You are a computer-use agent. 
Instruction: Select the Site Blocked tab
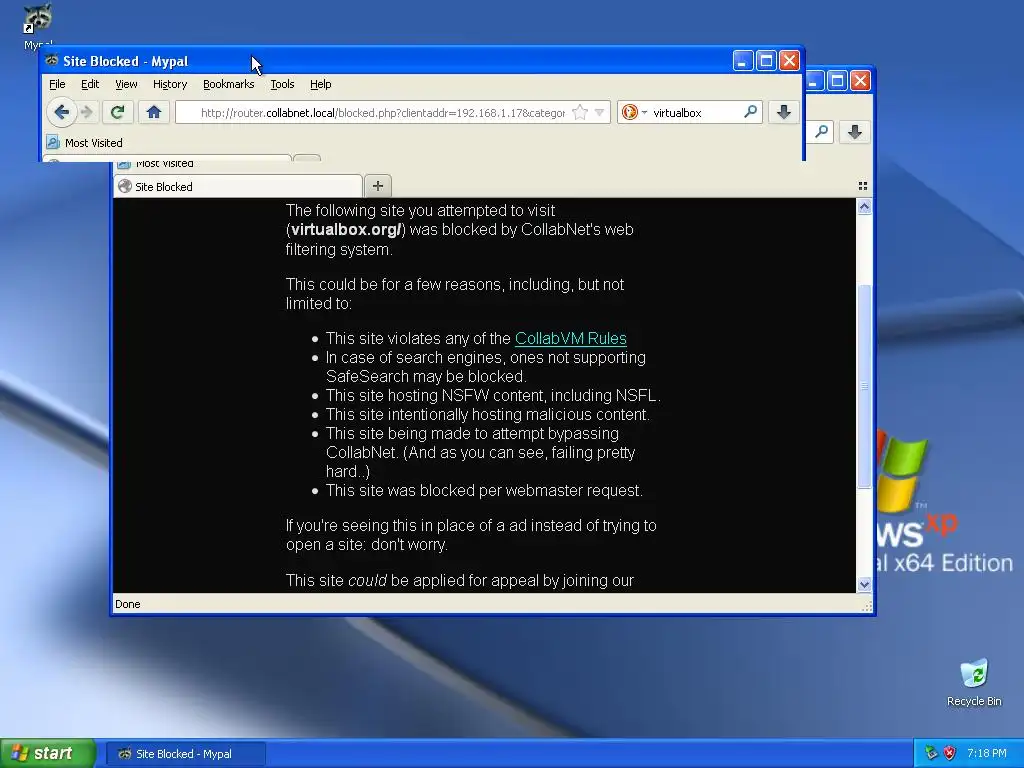[238, 186]
